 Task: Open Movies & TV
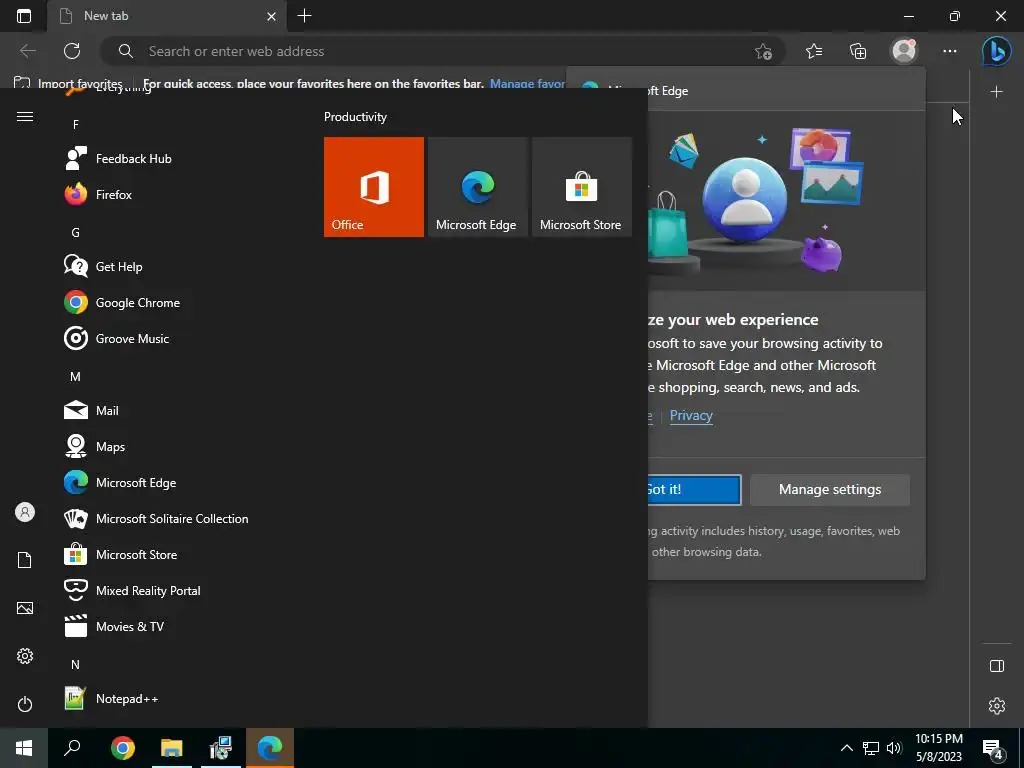click(x=157, y=626)
